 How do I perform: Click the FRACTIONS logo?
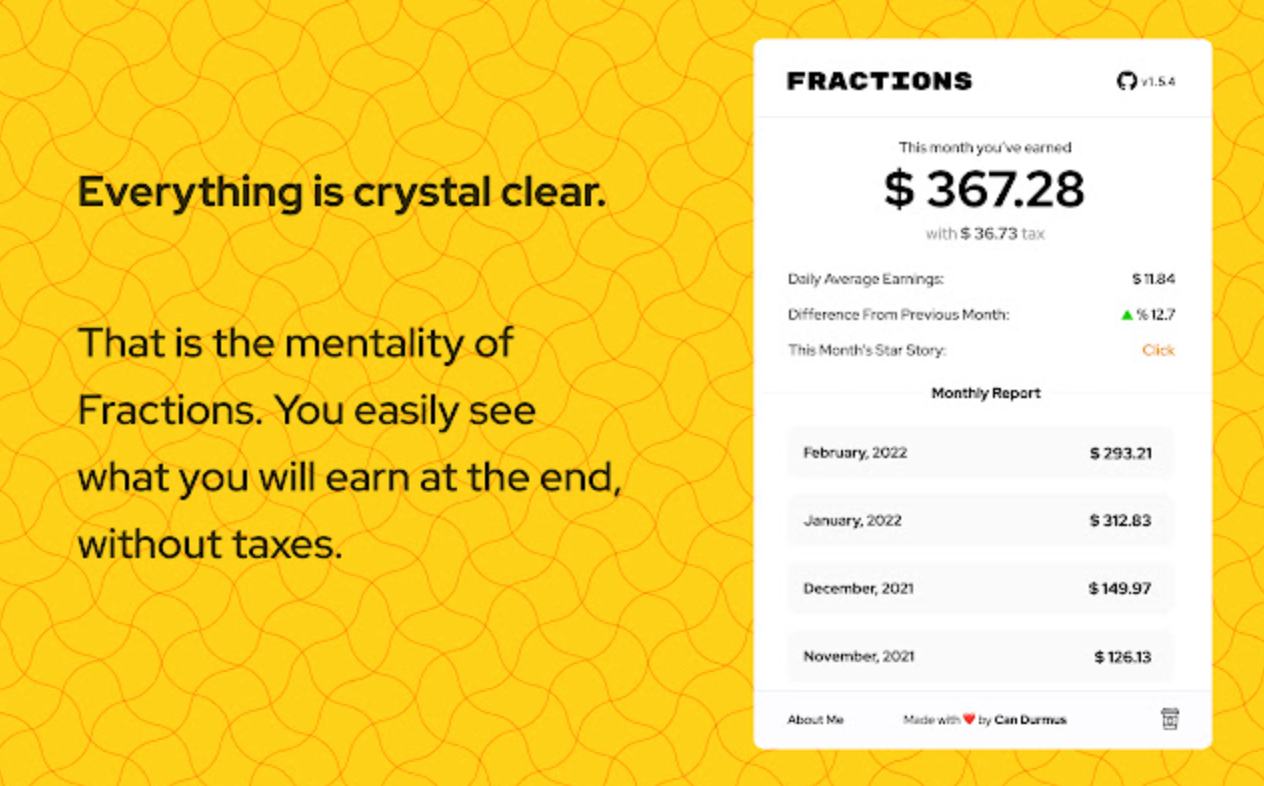(879, 81)
